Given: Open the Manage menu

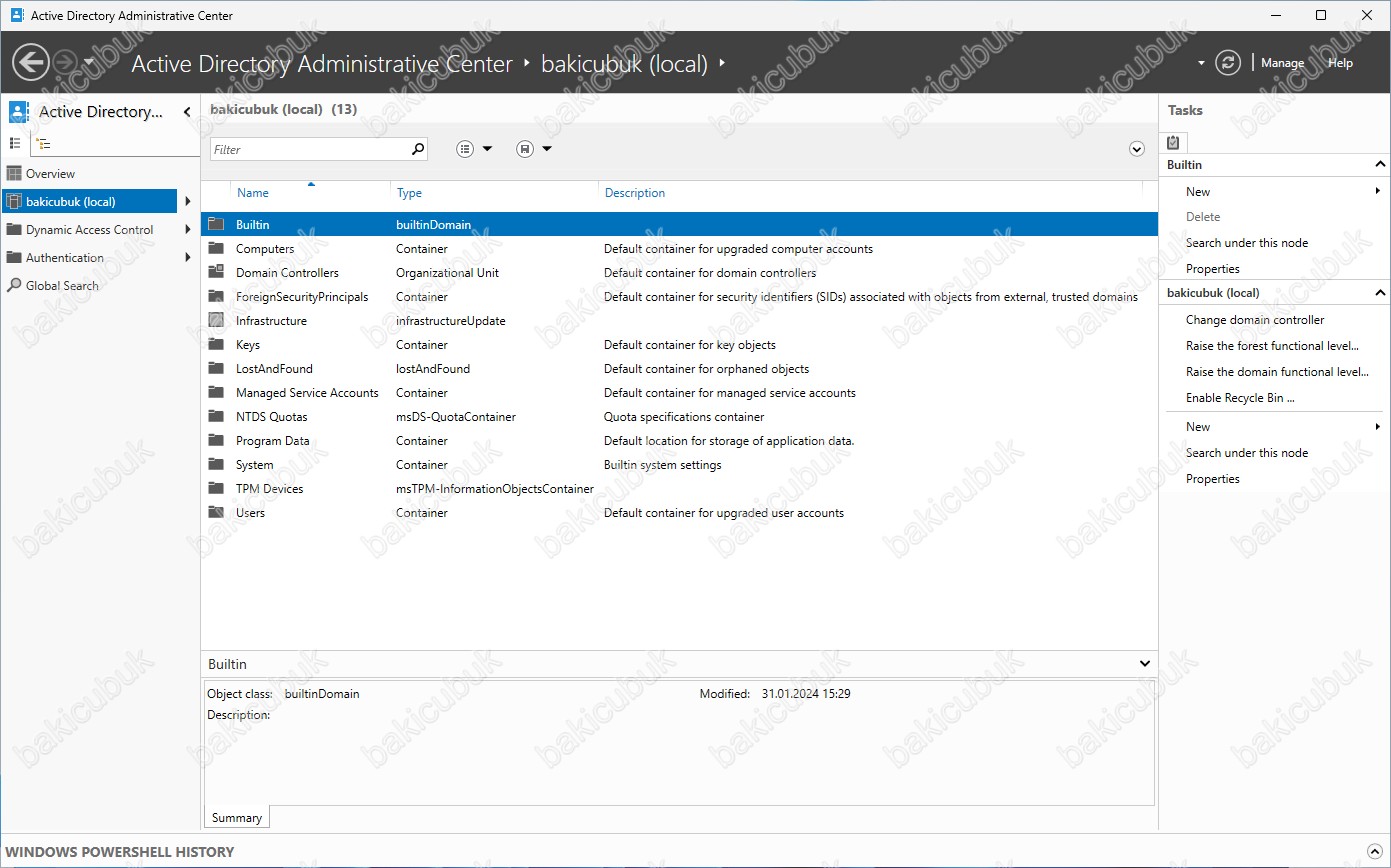Looking at the screenshot, I should (x=1282, y=63).
